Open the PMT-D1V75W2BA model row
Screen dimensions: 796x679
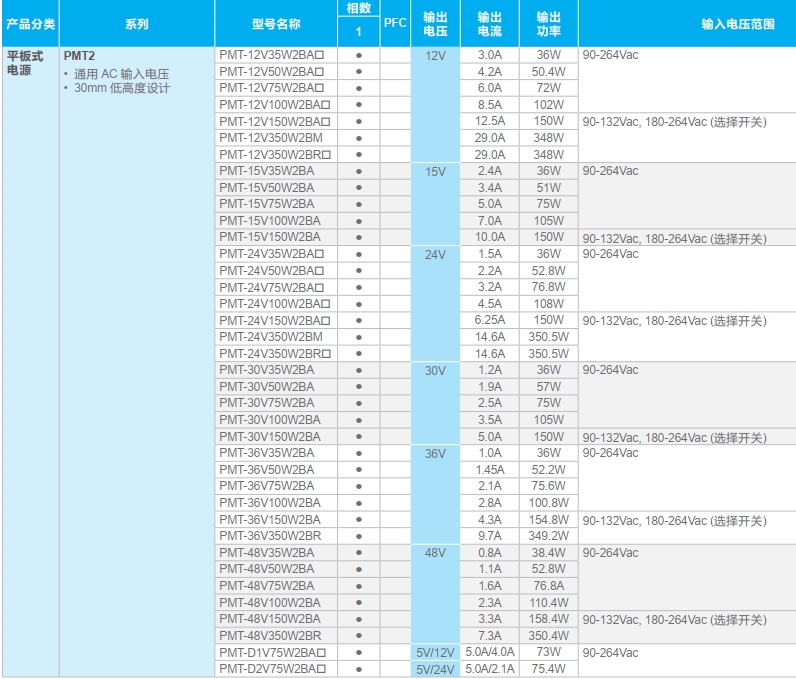click(x=274, y=652)
